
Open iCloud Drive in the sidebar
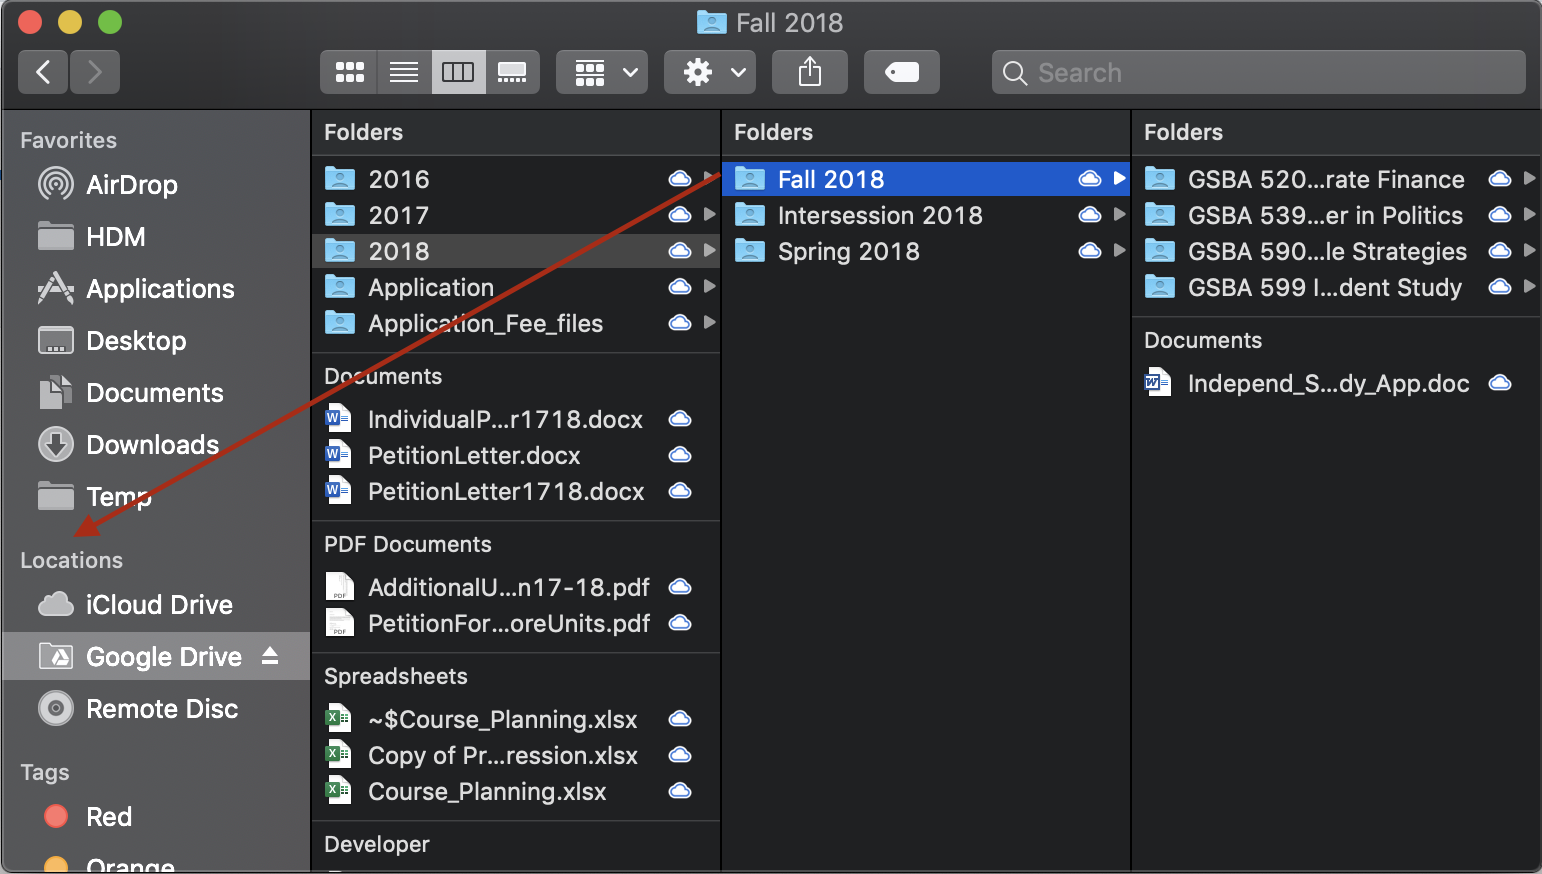pyautogui.click(x=159, y=605)
